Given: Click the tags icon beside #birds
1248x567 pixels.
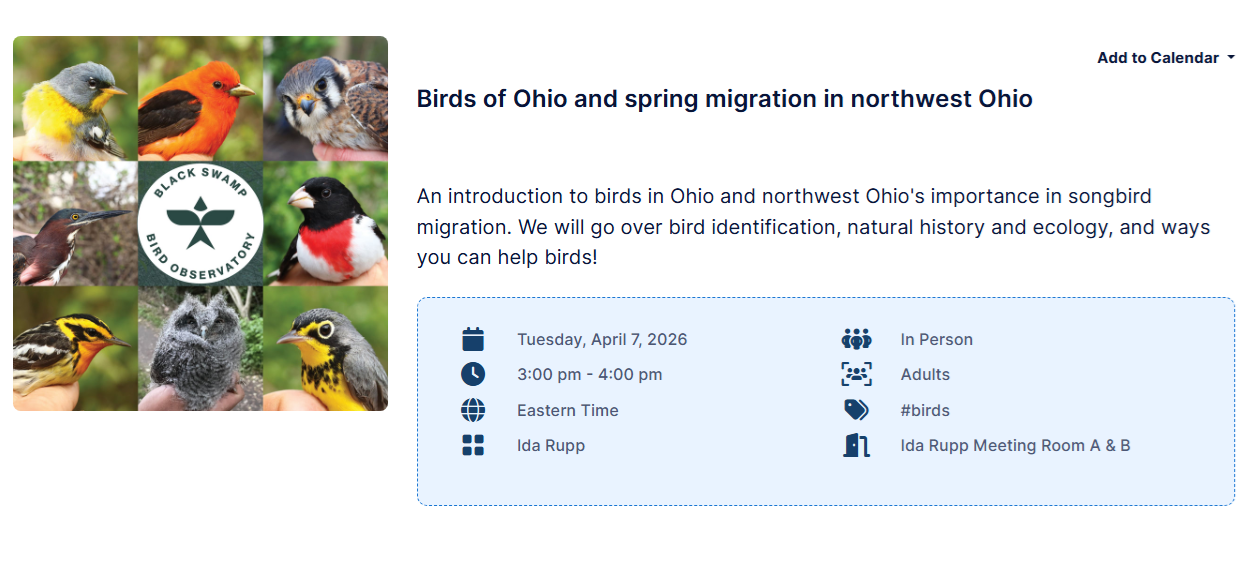Looking at the screenshot, I should 856,410.
